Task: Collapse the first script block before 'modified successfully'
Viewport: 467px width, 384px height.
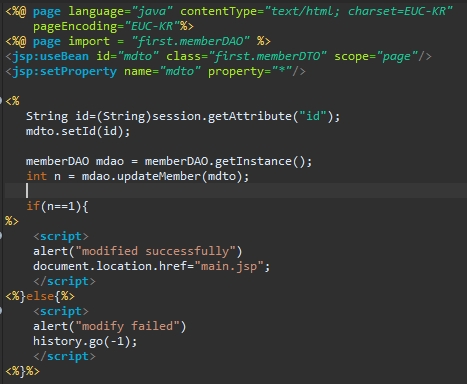Action: pos(1,236)
